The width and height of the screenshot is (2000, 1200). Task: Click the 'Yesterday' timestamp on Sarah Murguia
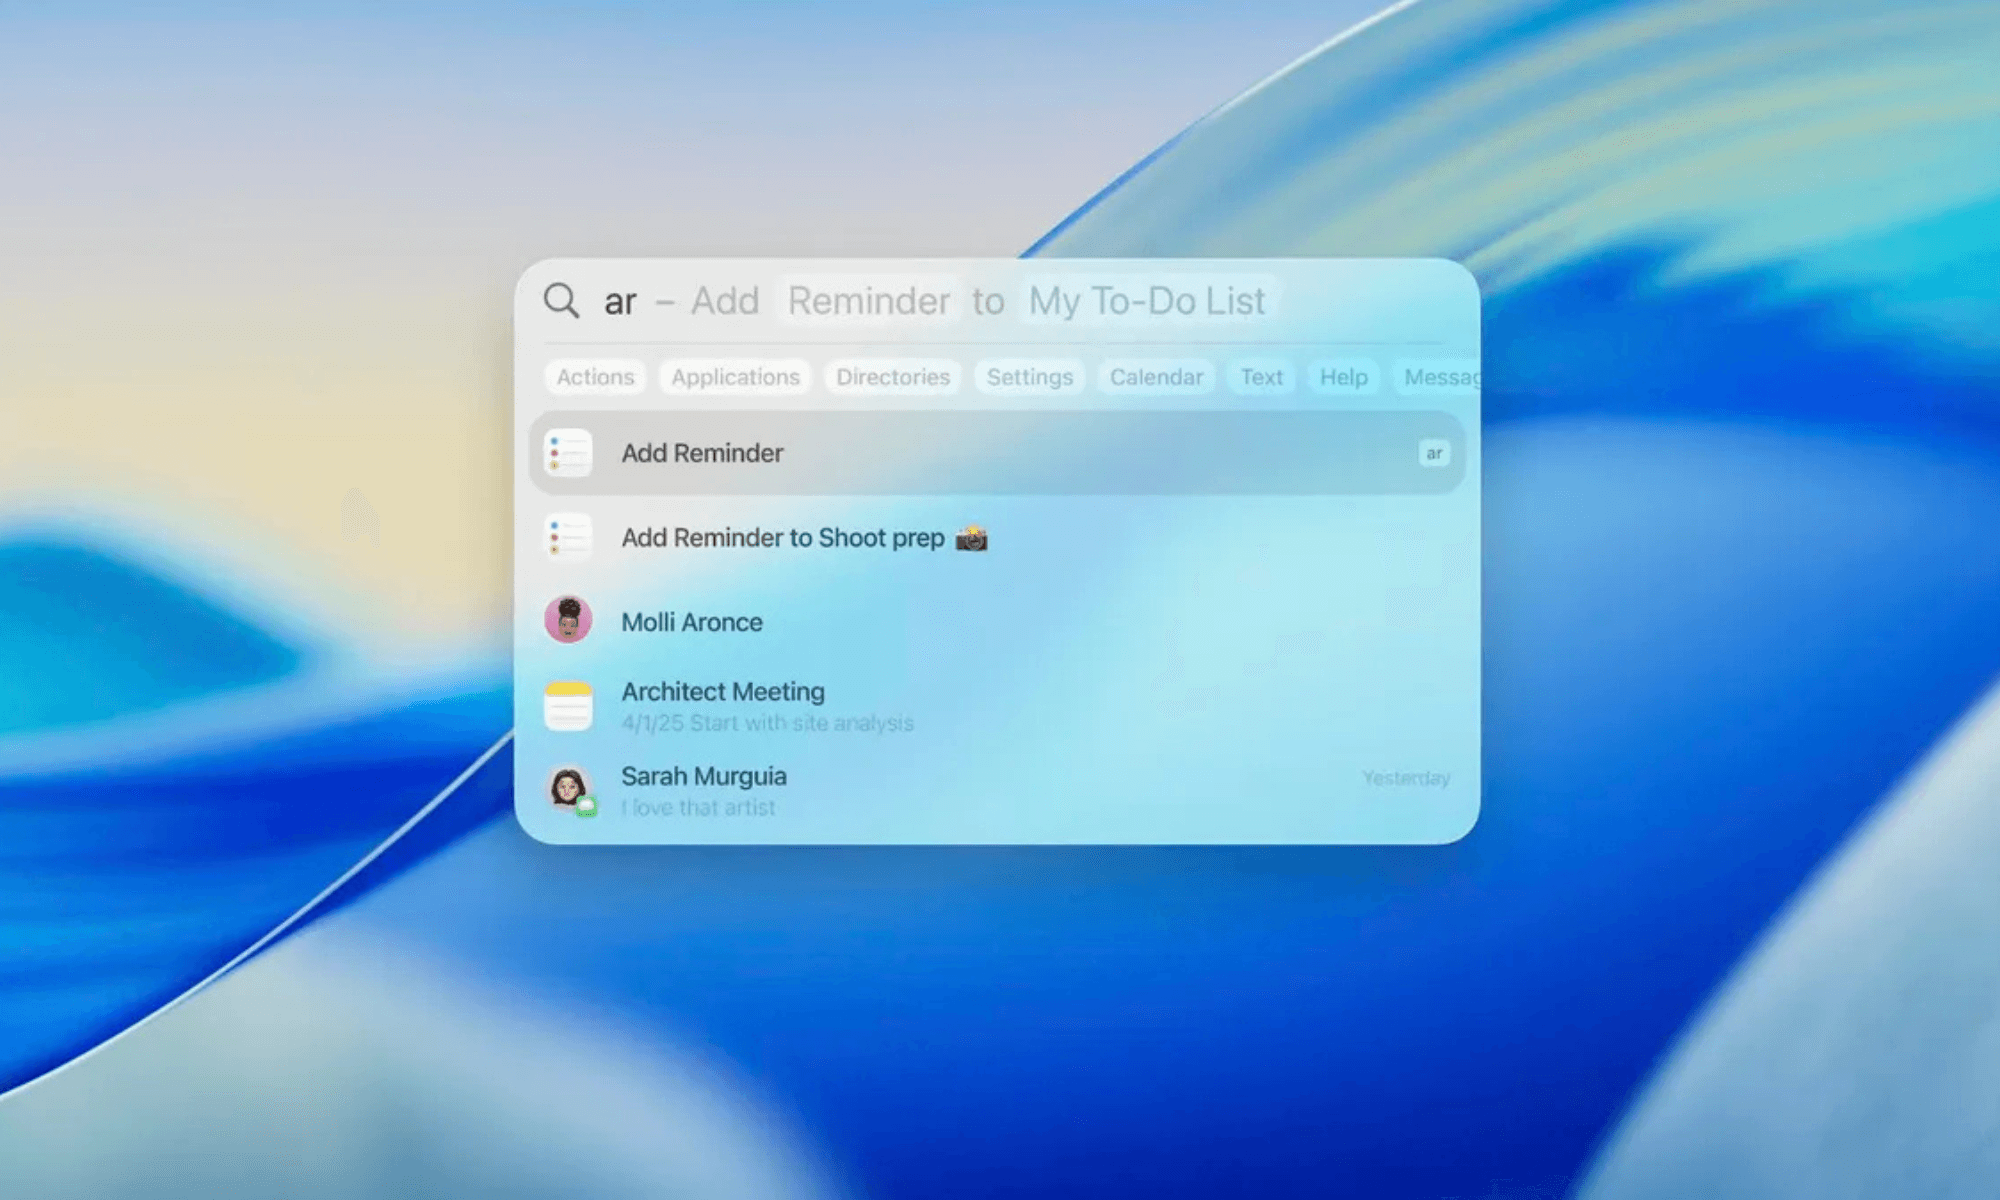[1405, 778]
